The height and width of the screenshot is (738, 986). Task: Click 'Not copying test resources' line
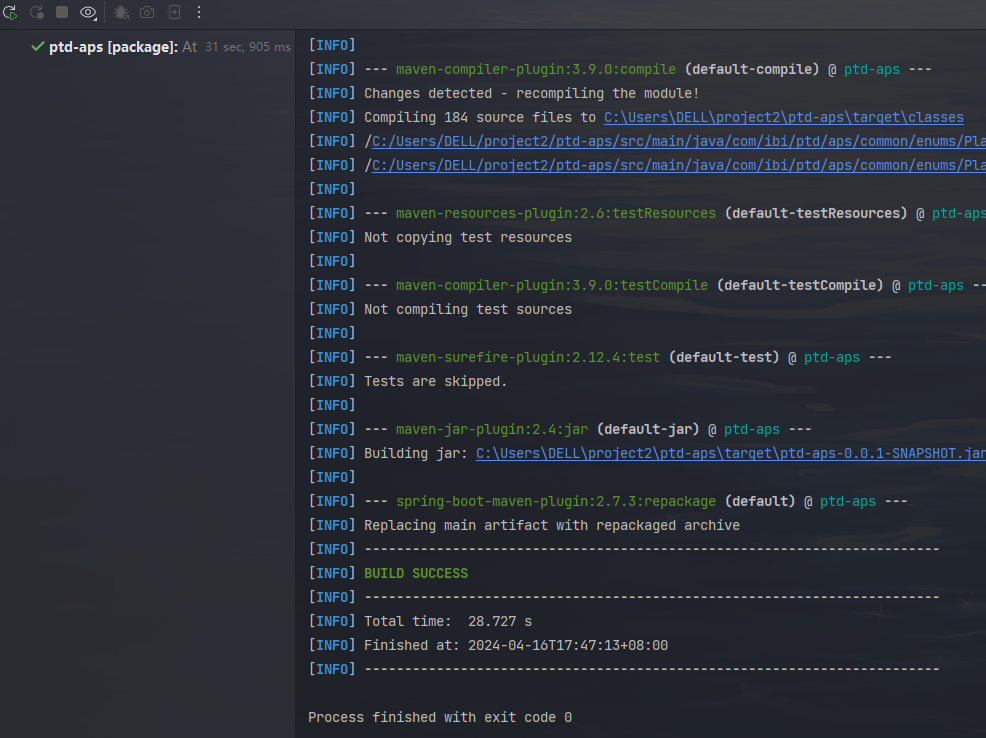[468, 238]
